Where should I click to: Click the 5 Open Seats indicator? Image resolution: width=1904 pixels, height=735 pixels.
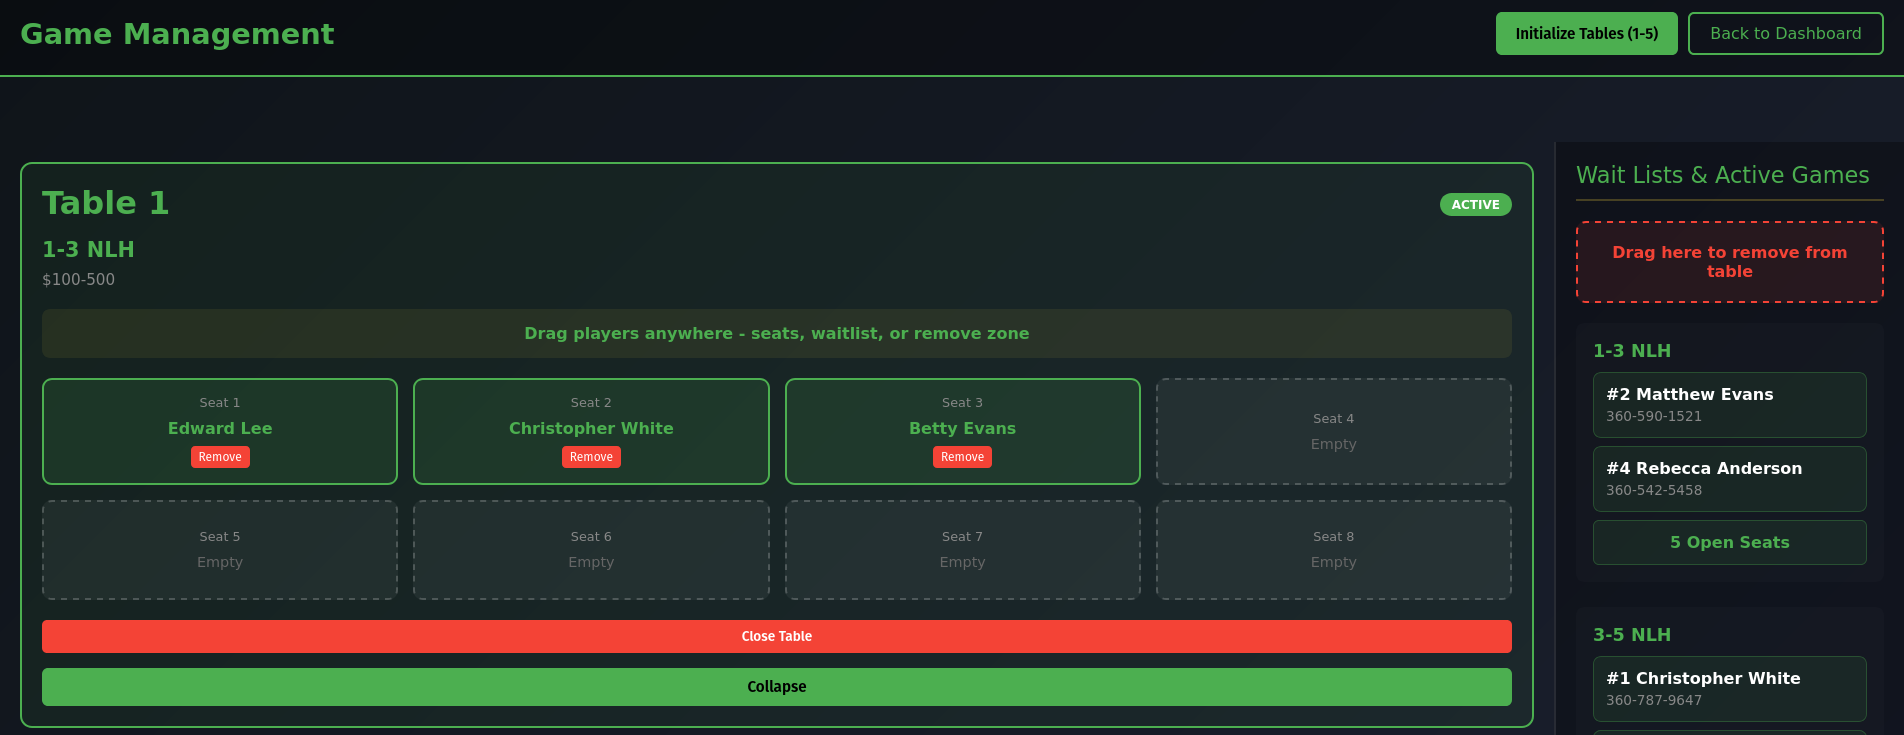(x=1729, y=543)
